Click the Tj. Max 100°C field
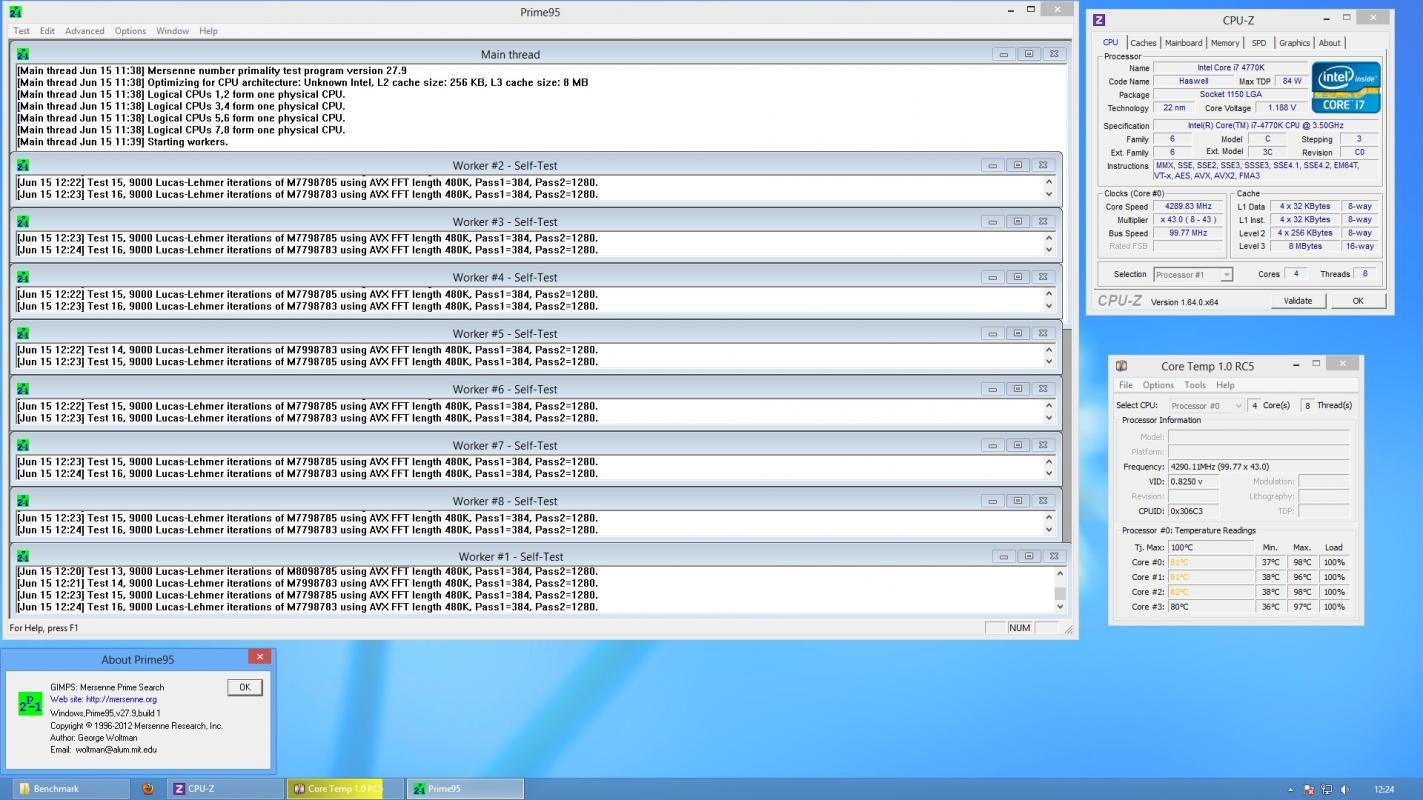Viewport: 1423px width, 800px height. coord(1211,547)
